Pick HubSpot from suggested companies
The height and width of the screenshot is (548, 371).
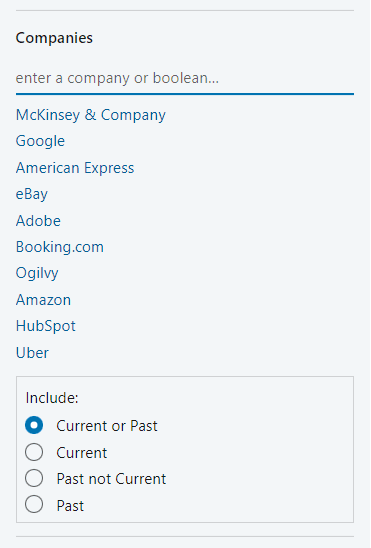(x=45, y=326)
